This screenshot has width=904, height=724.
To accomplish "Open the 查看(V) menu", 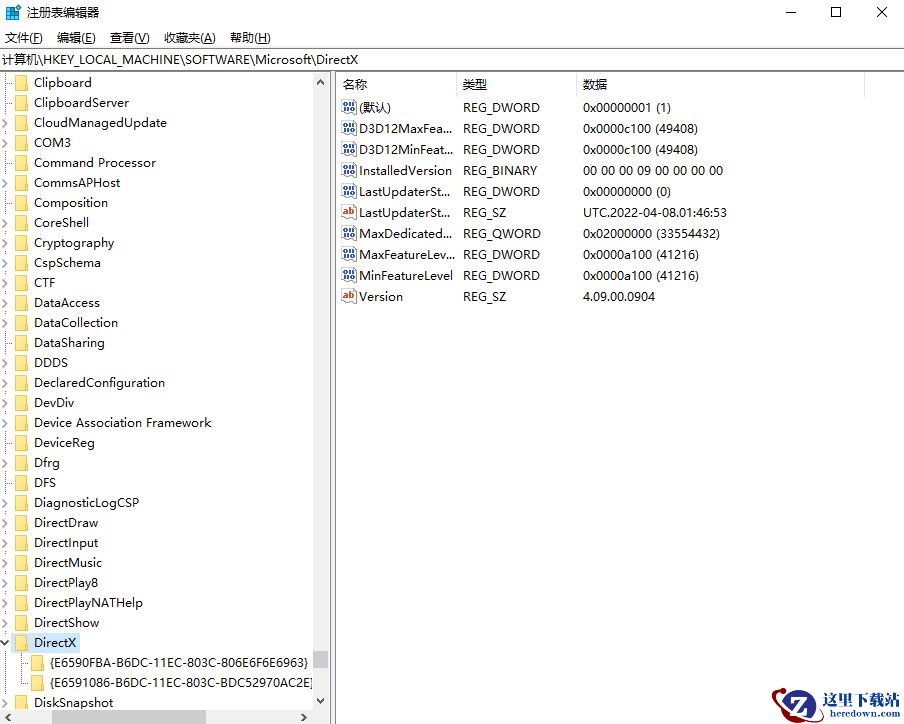I will 130,38.
